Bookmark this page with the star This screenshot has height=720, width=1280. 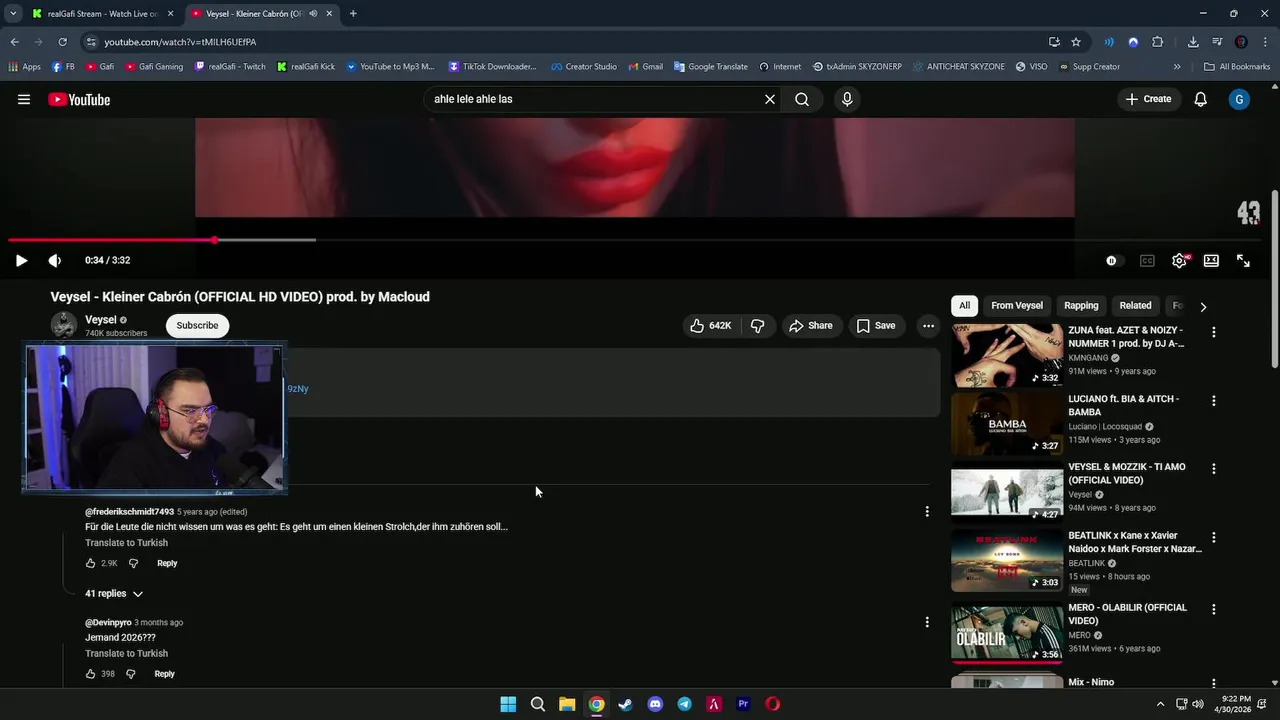click(1076, 42)
